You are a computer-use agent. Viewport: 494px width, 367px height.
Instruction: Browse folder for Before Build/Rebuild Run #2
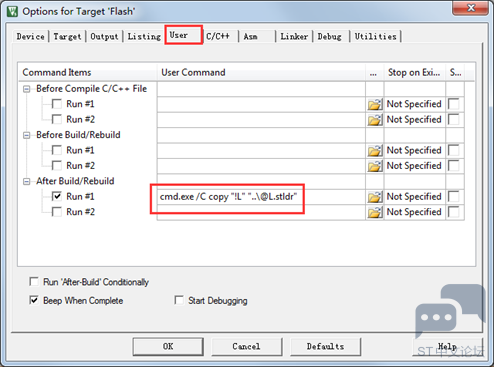tap(375, 166)
